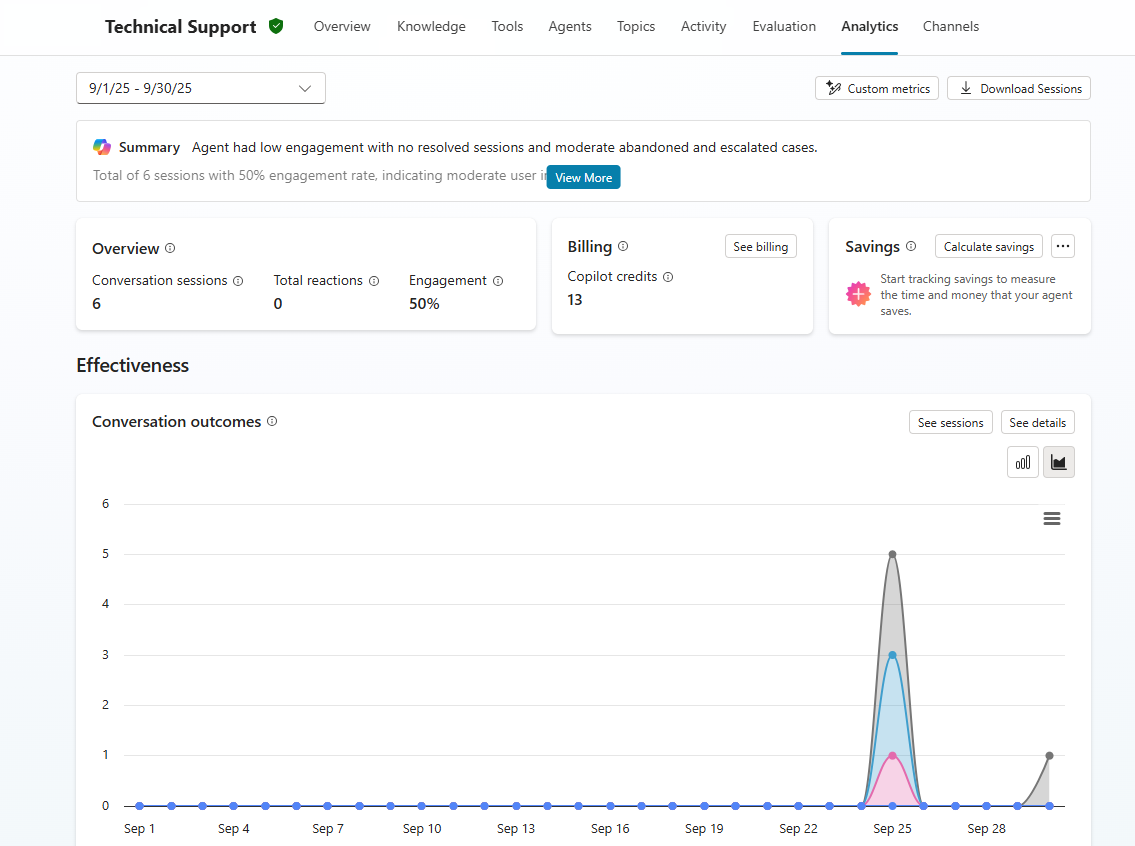Image resolution: width=1135 pixels, height=846 pixels.
Task: Open the Knowledge tab
Action: point(431,27)
